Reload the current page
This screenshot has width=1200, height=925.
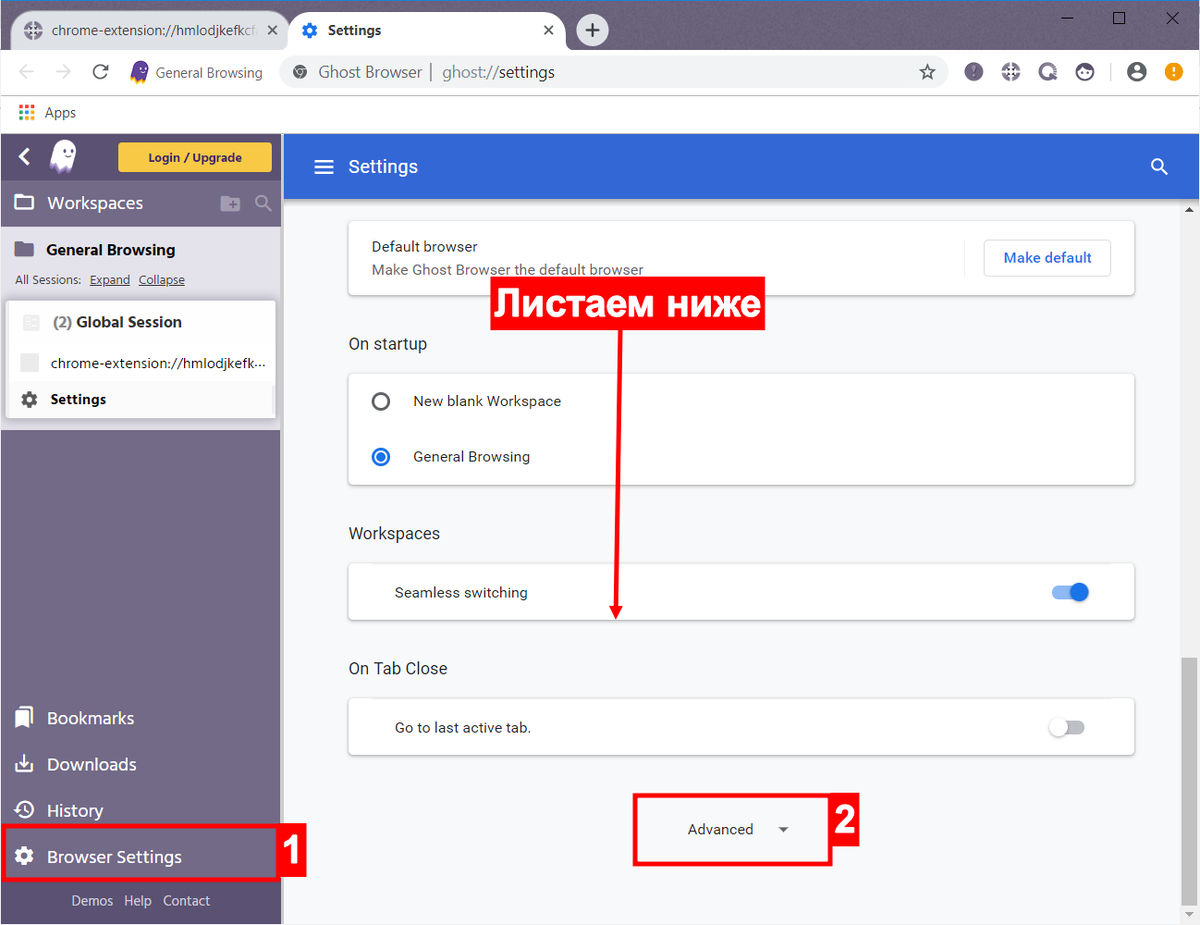click(x=100, y=72)
